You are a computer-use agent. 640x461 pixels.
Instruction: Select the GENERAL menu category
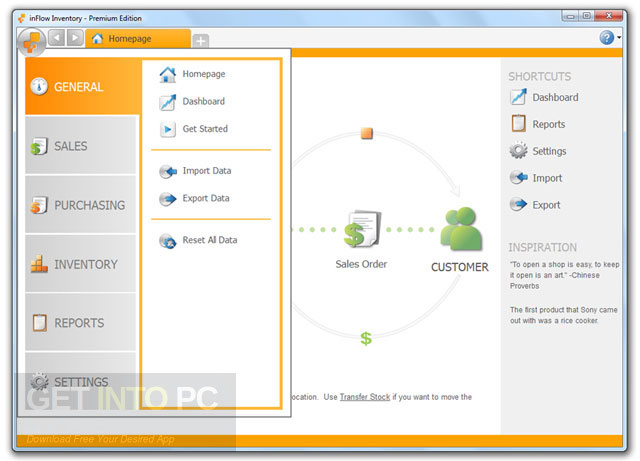pyautogui.click(x=83, y=87)
